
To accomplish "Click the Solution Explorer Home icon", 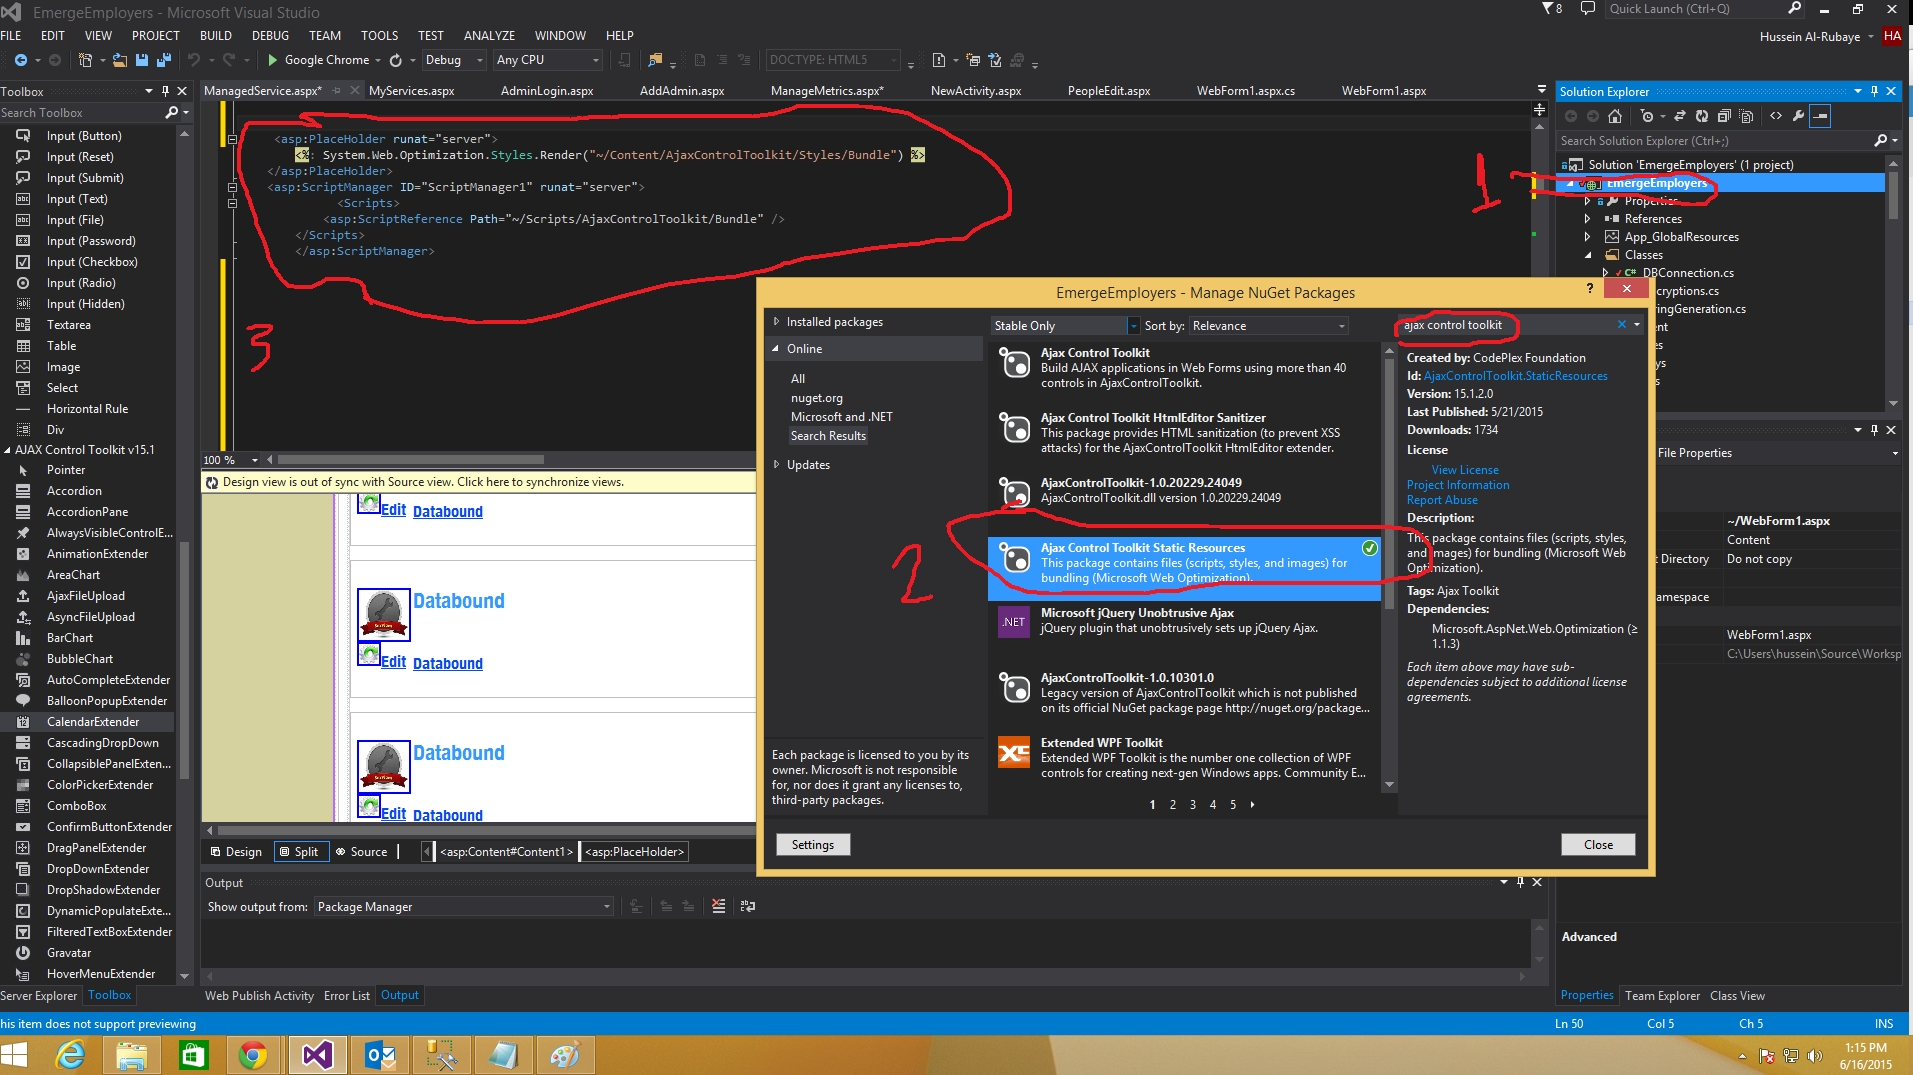I will pyautogui.click(x=1614, y=116).
